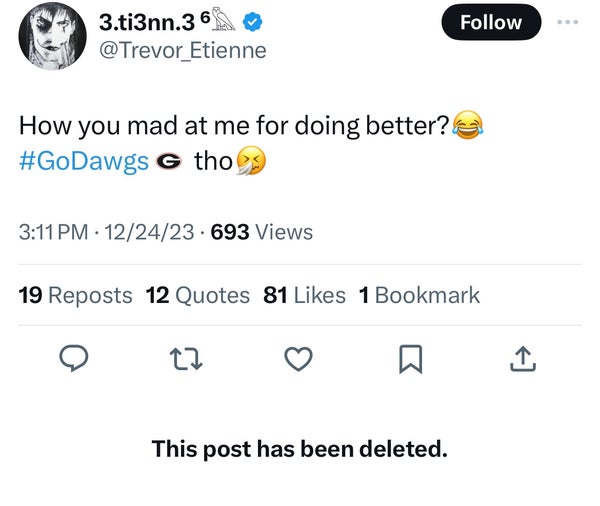Click the blue verified checkmark badge

point(255,21)
